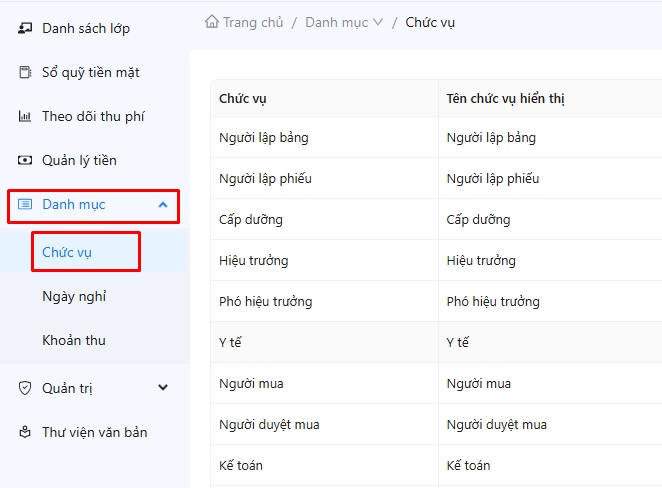This screenshot has width=662, height=488.
Task: Select the Chức vụ submenu item
Action: (x=67, y=252)
